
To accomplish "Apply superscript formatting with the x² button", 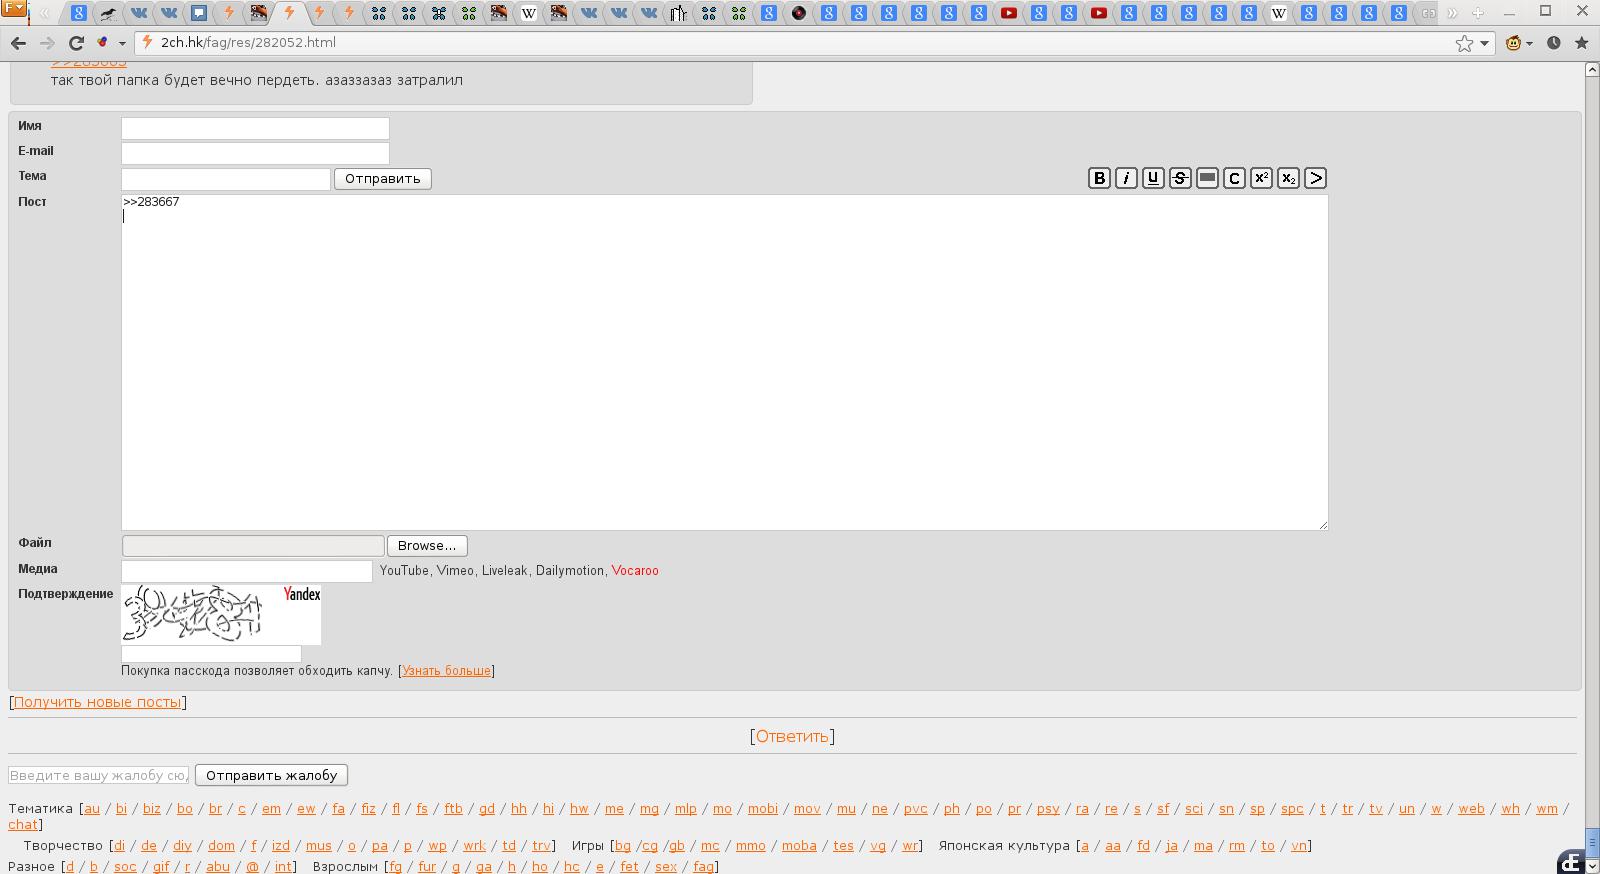I will point(1261,178).
